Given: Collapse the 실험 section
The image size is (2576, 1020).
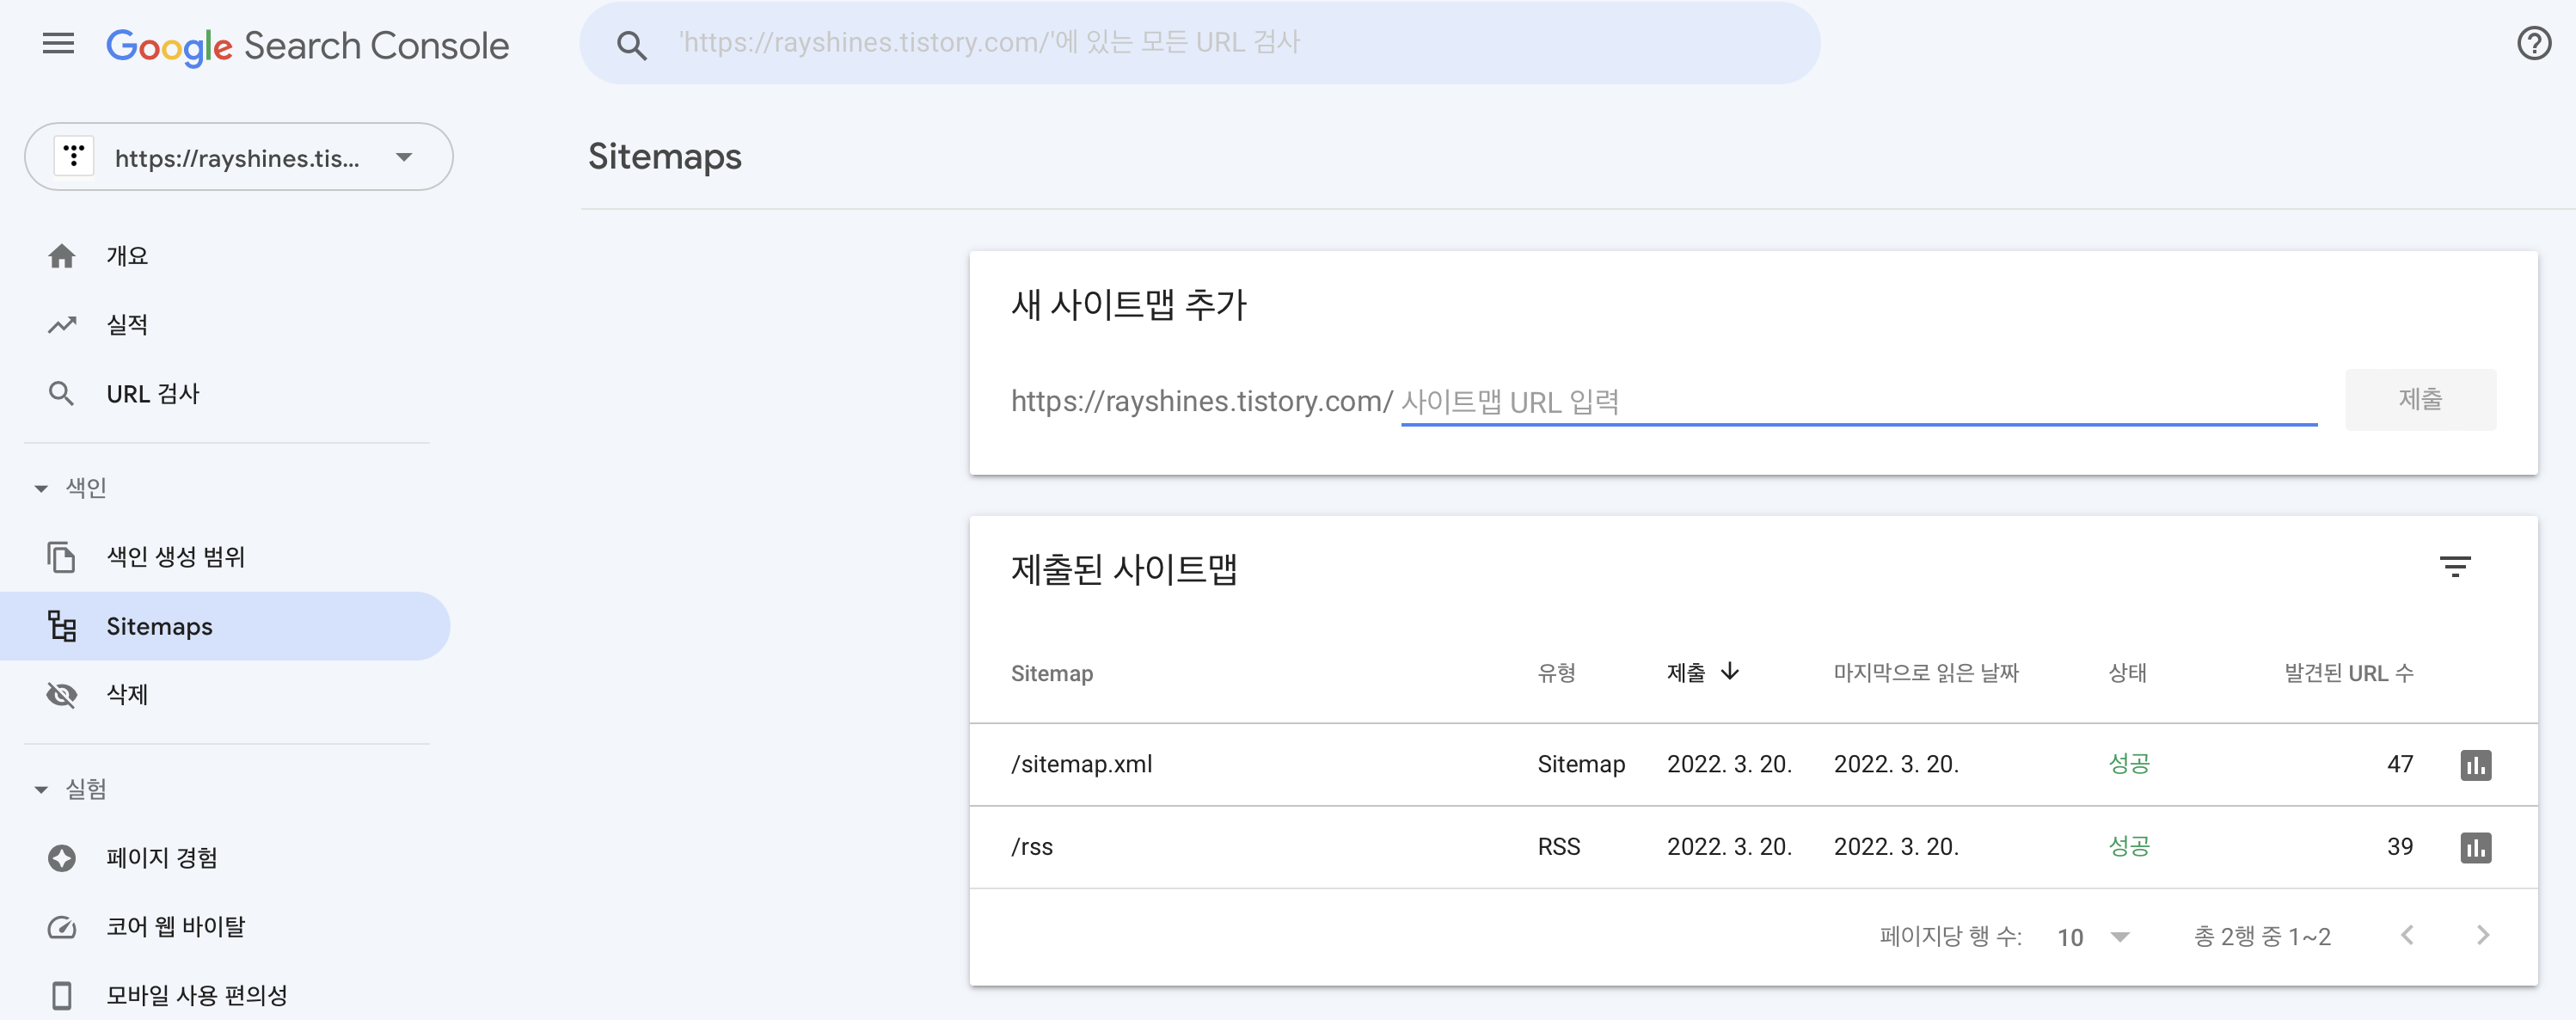Looking at the screenshot, I should coord(41,788).
